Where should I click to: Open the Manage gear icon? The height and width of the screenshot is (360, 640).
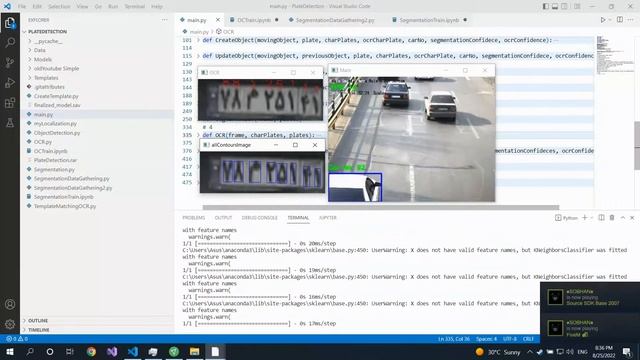click(x=10, y=324)
